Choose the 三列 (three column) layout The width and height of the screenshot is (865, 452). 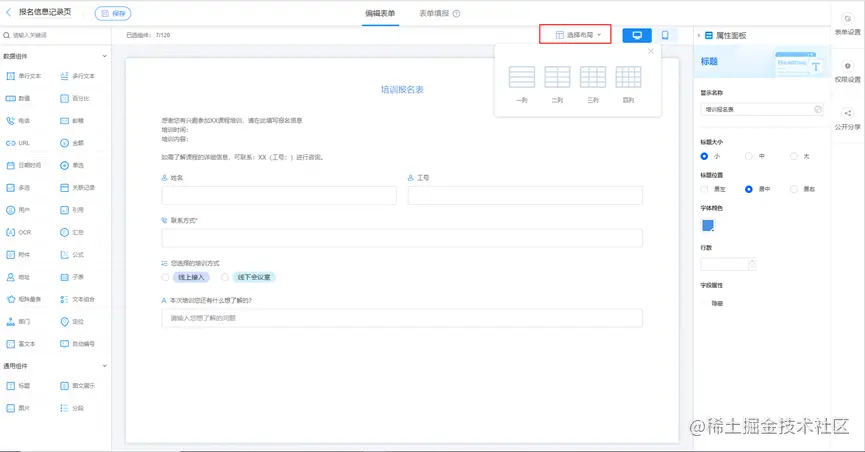tap(593, 84)
